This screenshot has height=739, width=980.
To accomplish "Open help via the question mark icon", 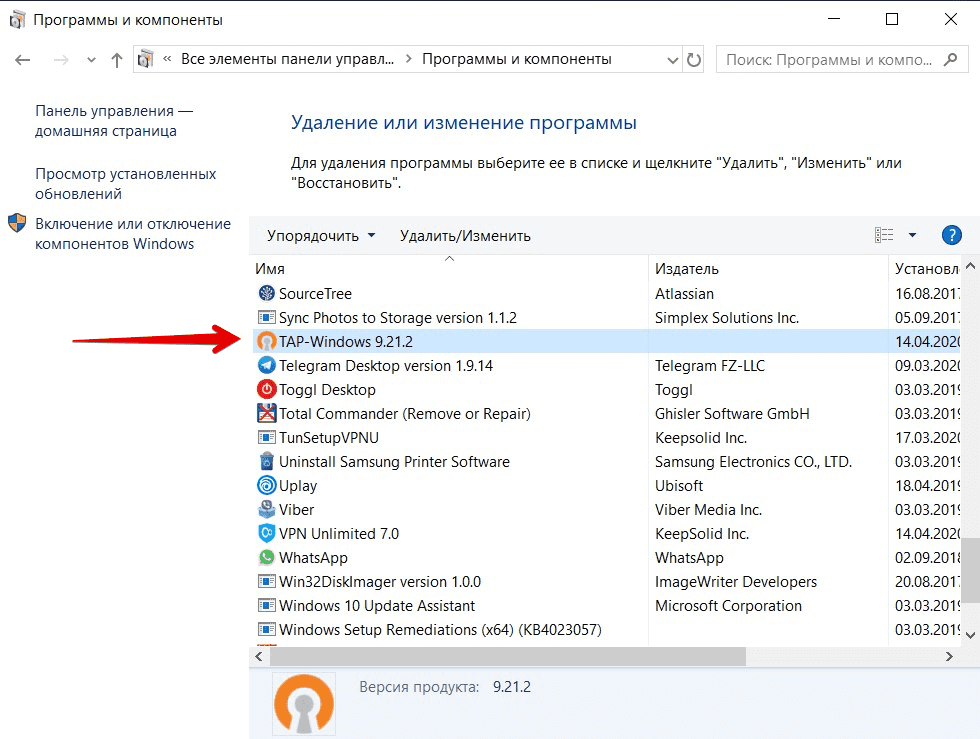I will pyautogui.click(x=951, y=235).
